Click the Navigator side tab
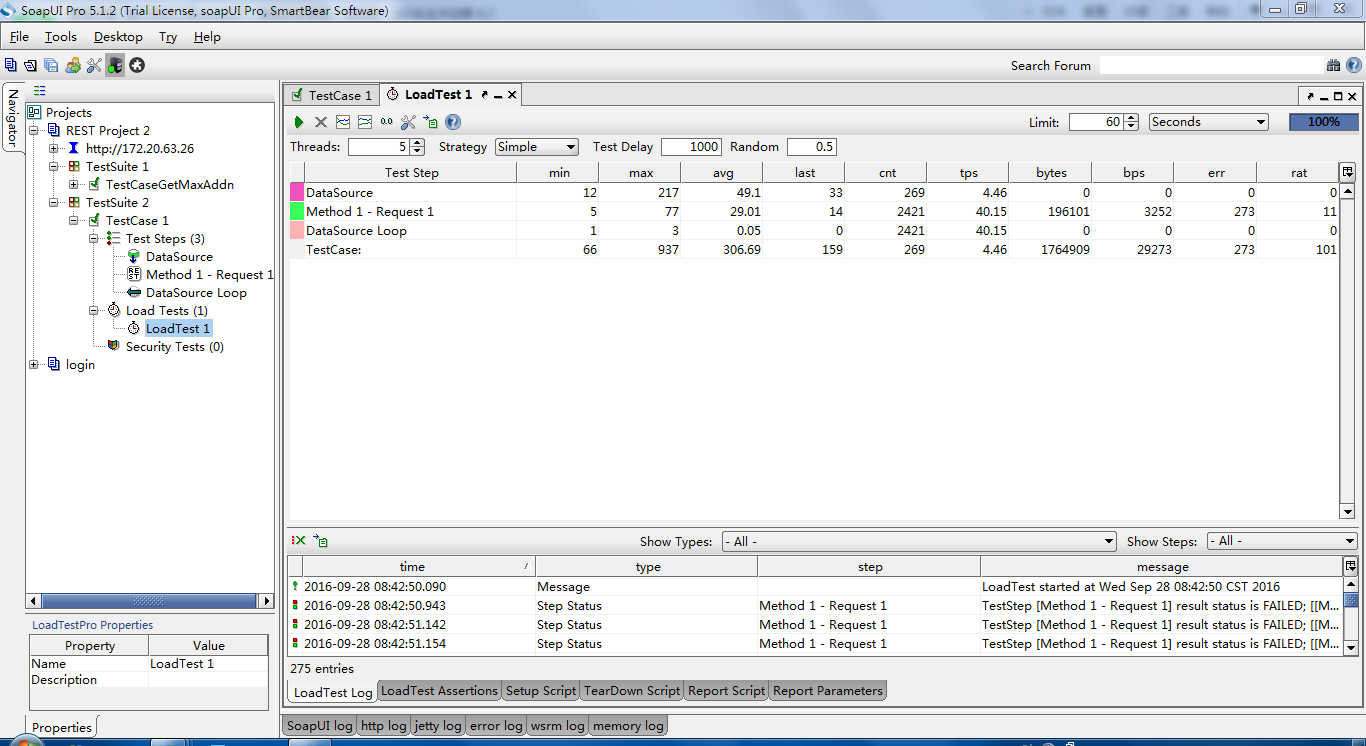The height and width of the screenshot is (746, 1366). (x=13, y=117)
